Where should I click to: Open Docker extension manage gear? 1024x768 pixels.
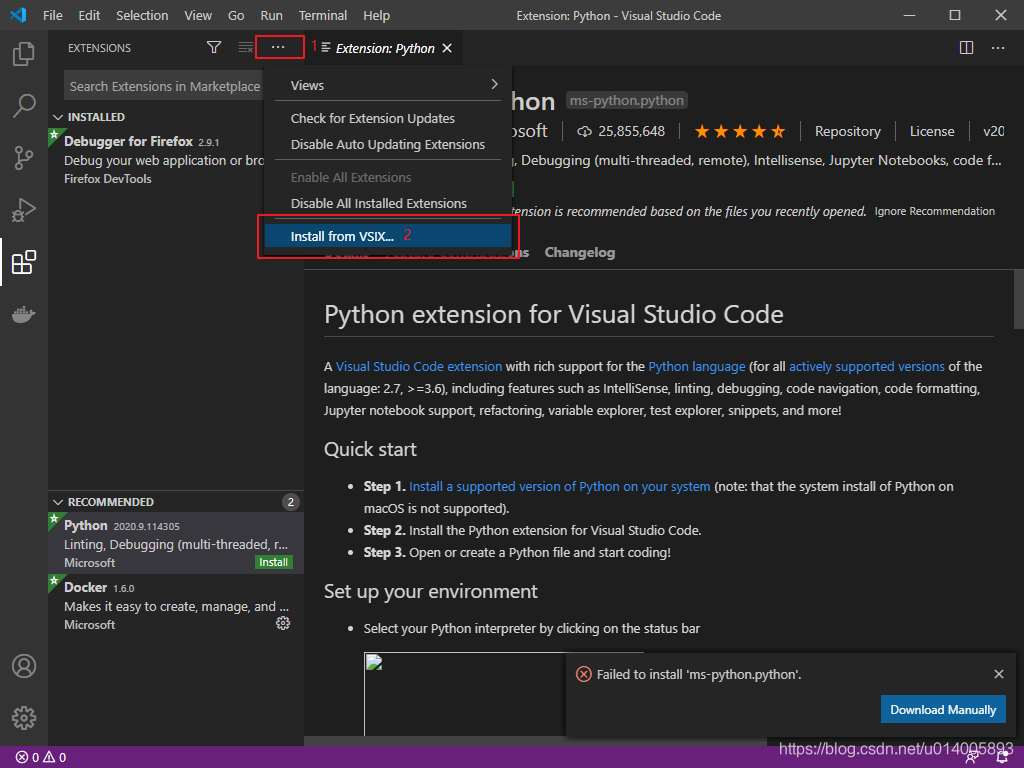[x=283, y=623]
